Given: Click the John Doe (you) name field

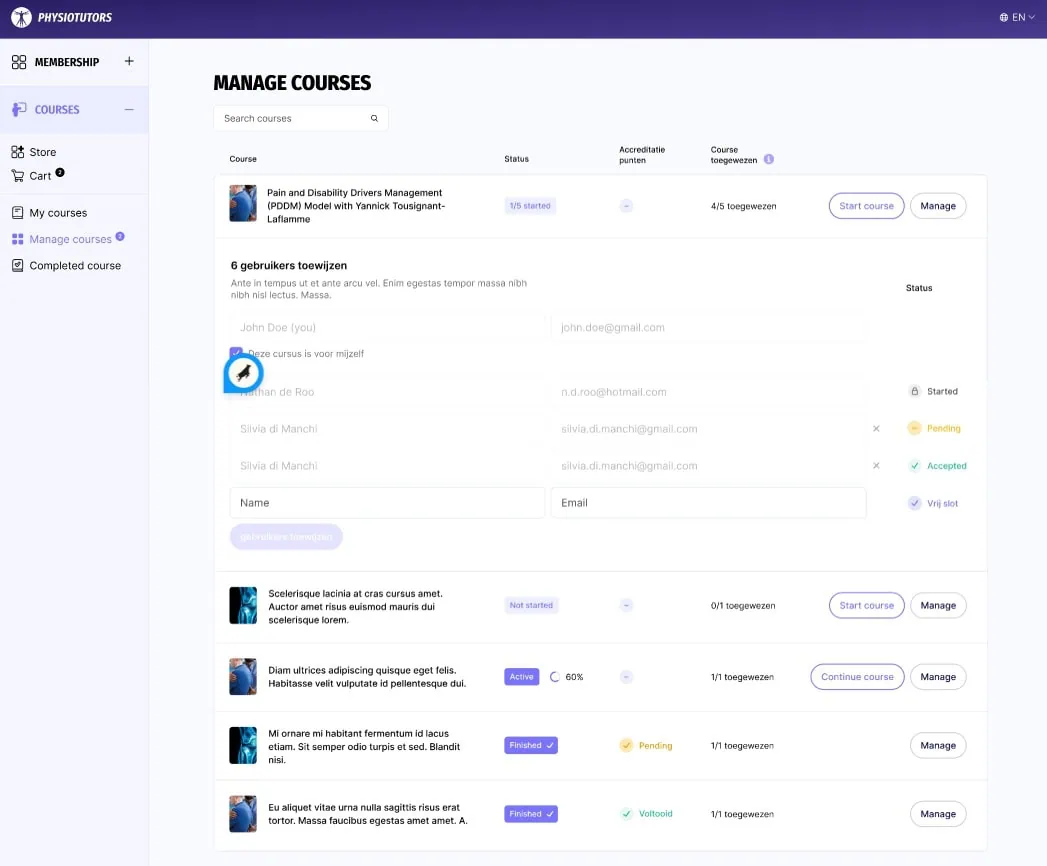Looking at the screenshot, I should [387, 327].
